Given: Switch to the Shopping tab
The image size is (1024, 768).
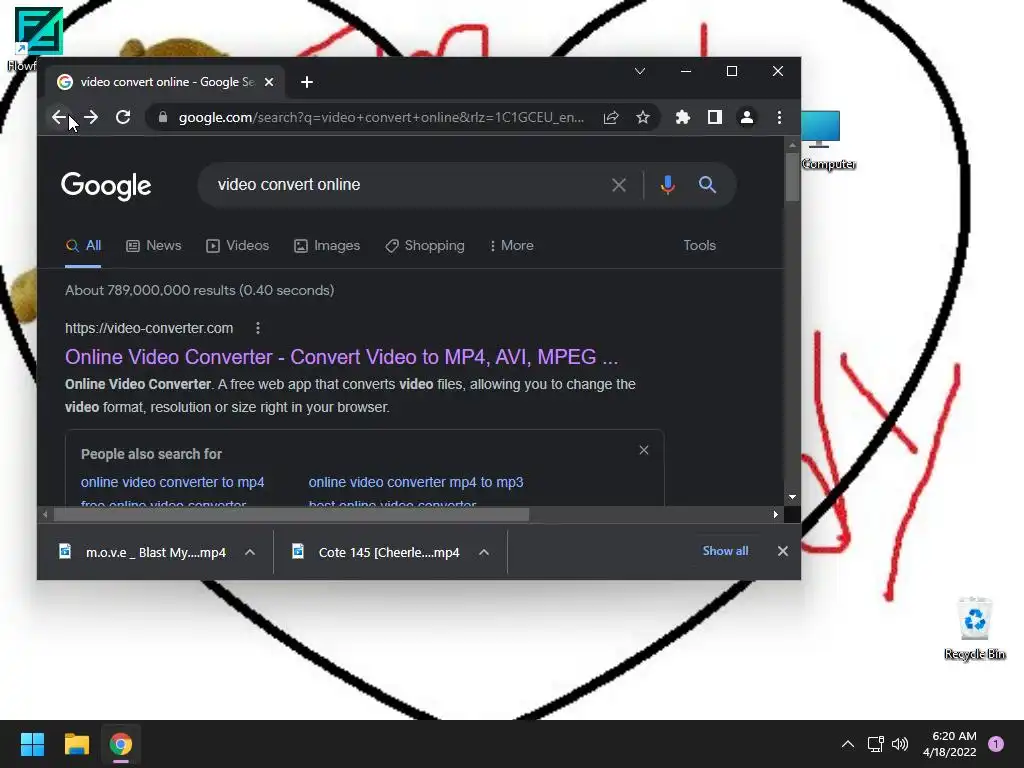Looking at the screenshot, I should pos(424,246).
